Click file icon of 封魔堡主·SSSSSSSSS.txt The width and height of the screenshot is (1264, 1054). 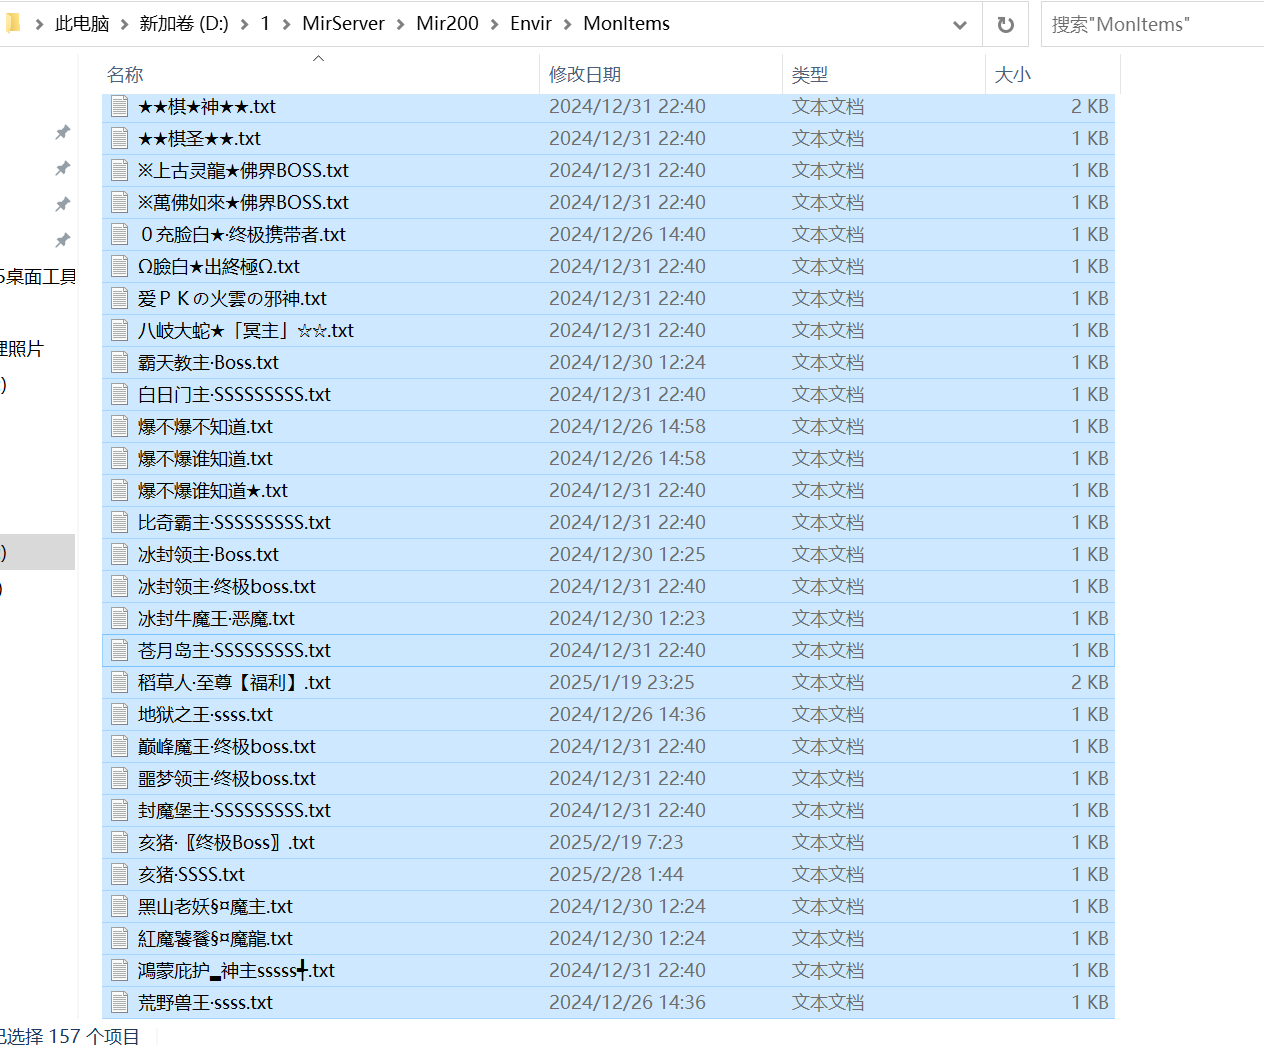click(x=120, y=810)
